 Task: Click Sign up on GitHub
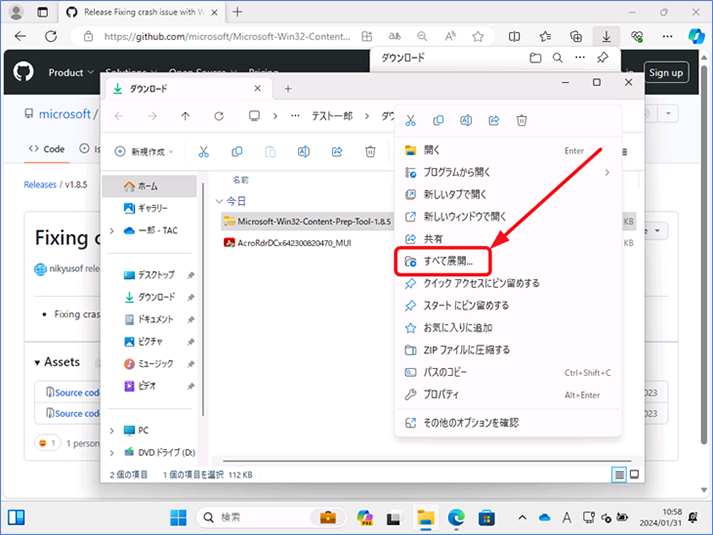[666, 73]
